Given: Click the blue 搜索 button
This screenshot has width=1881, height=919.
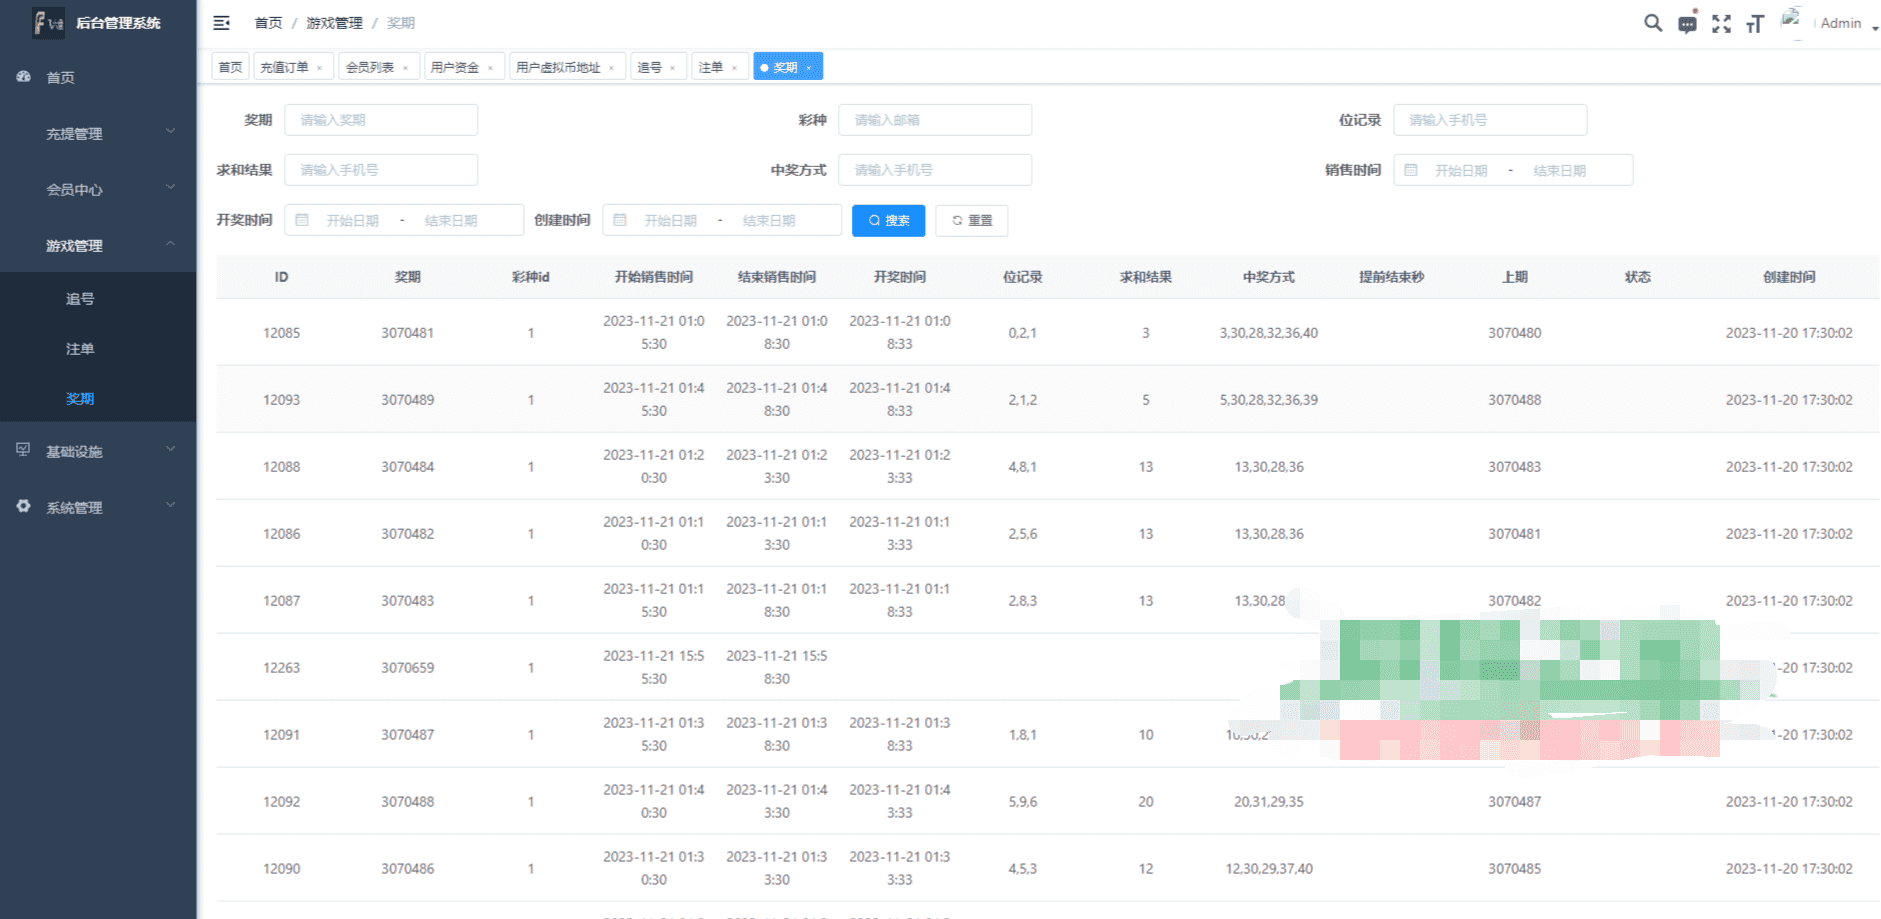Looking at the screenshot, I should click(x=888, y=220).
